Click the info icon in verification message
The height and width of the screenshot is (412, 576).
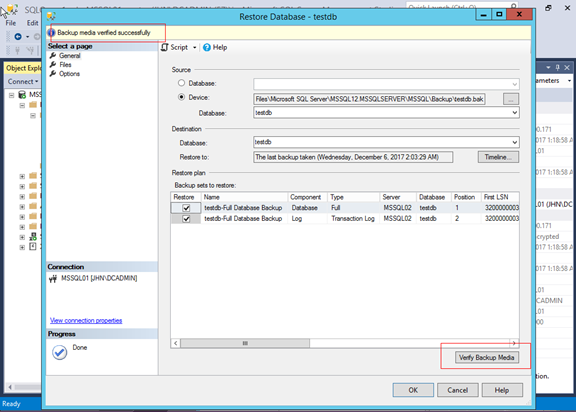click(51, 33)
